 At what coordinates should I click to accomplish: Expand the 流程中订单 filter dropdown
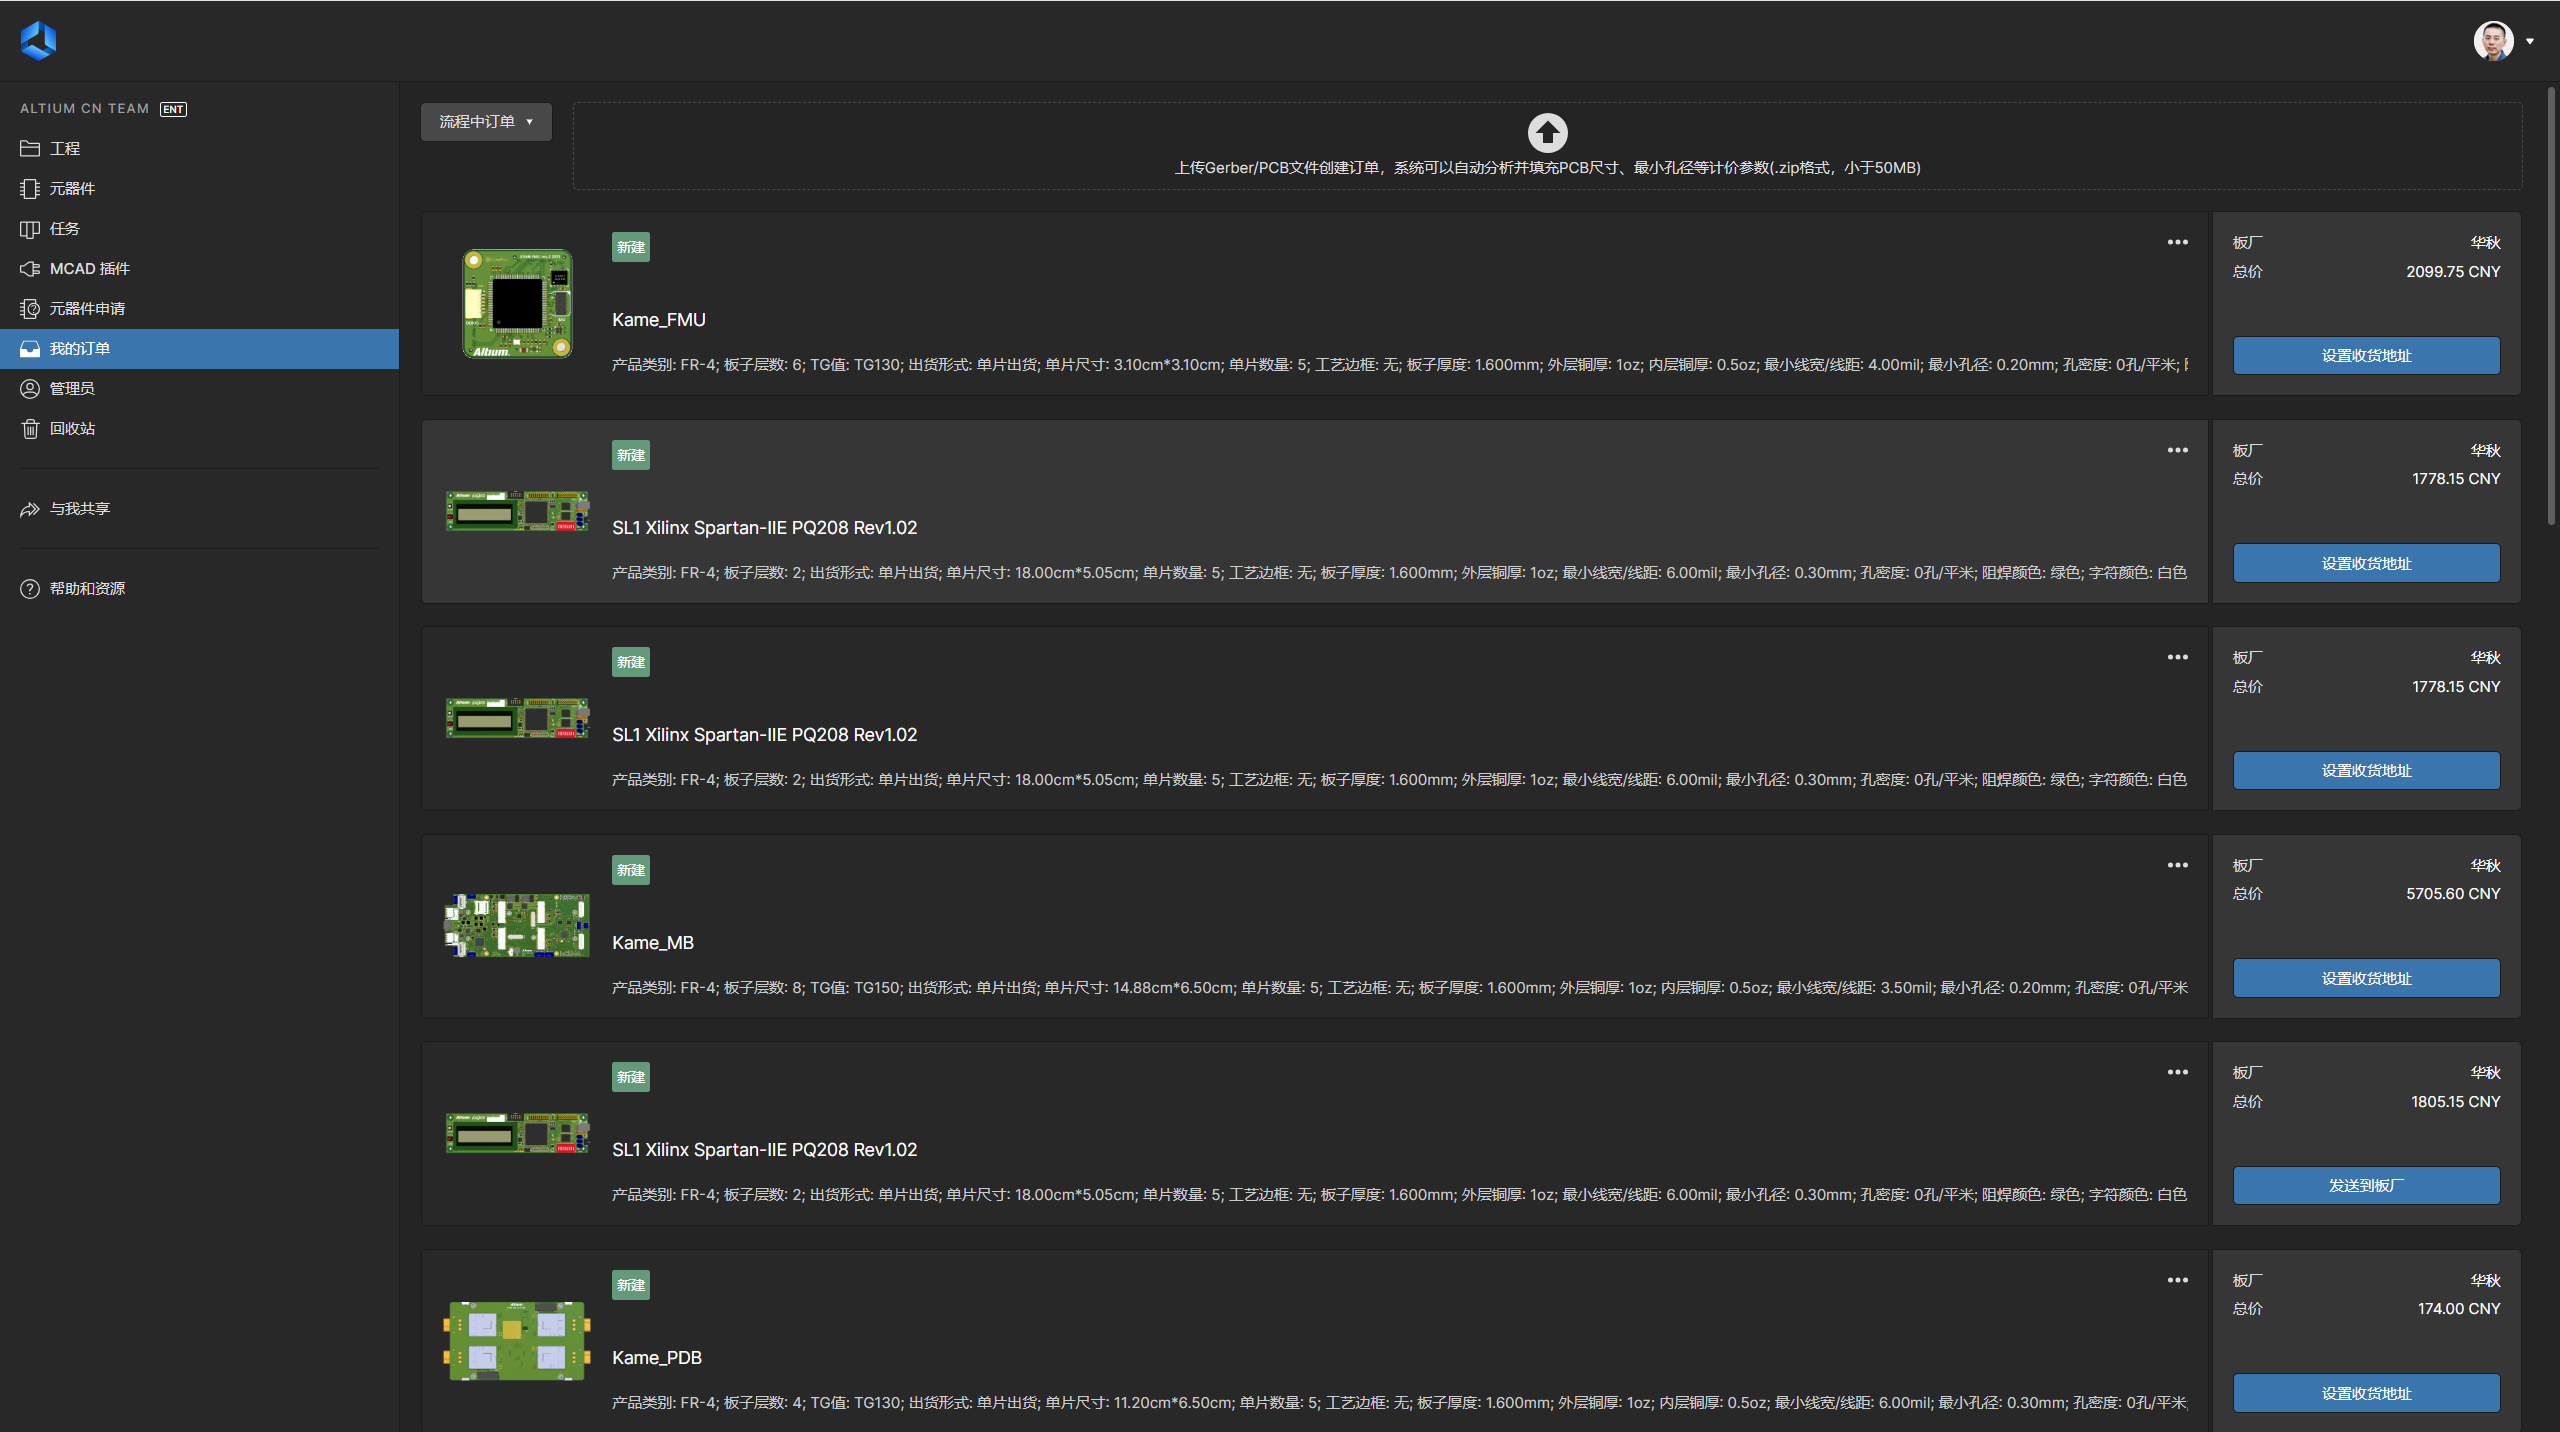[486, 122]
